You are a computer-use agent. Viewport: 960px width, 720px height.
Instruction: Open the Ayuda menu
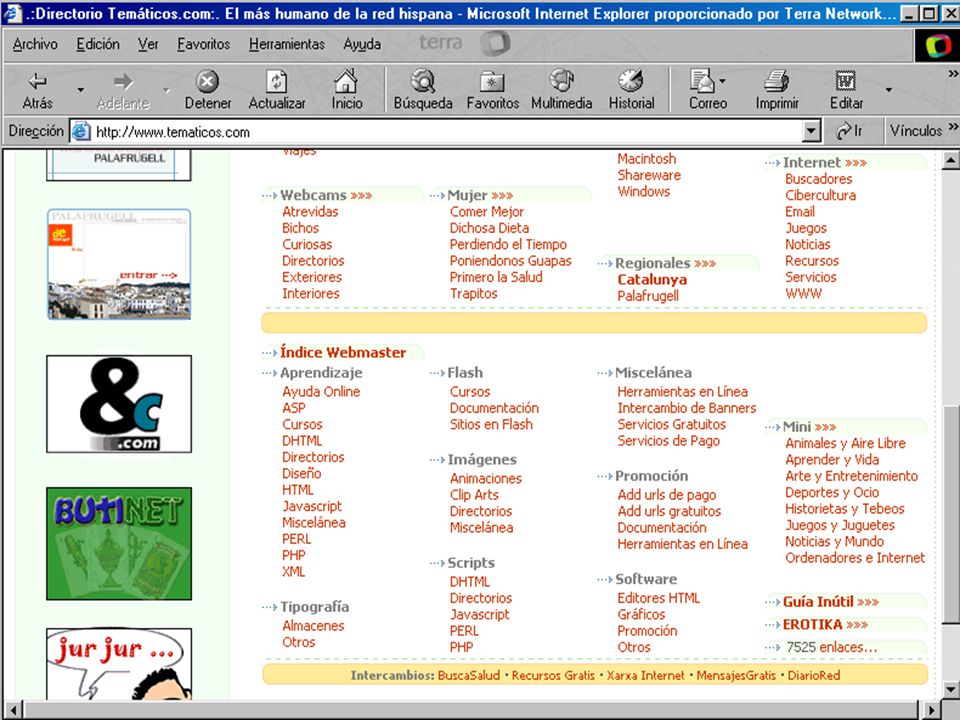coord(362,44)
